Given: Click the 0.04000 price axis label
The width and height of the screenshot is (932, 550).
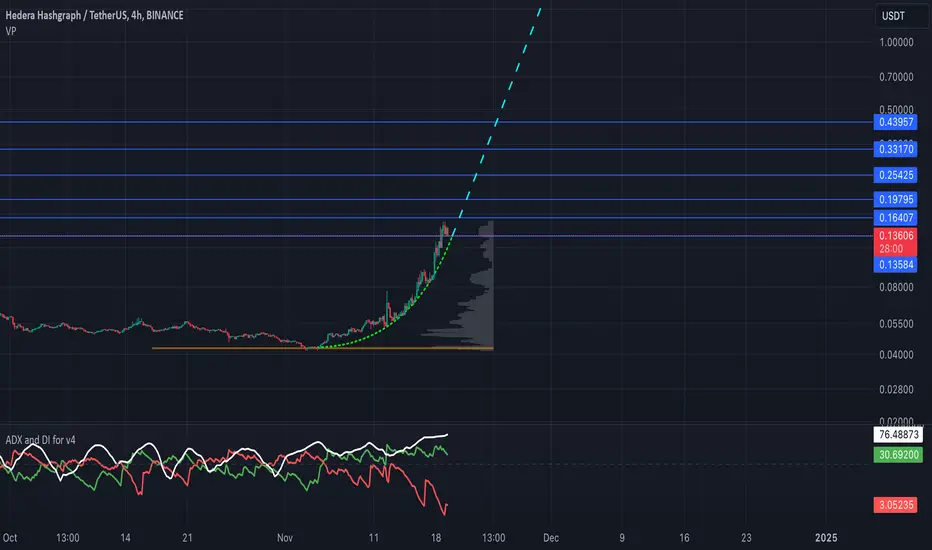Looking at the screenshot, I should tap(896, 355).
